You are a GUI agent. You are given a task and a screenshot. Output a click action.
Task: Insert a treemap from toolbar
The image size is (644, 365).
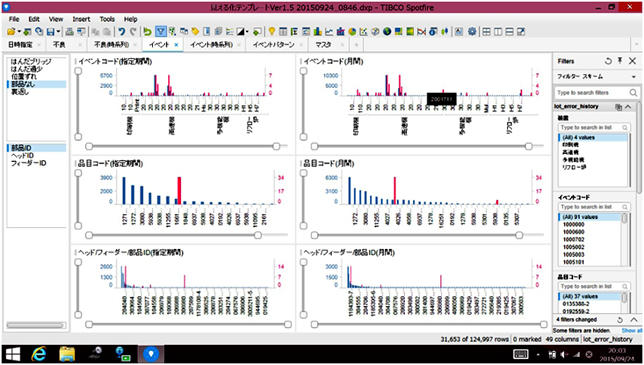[x=398, y=32]
